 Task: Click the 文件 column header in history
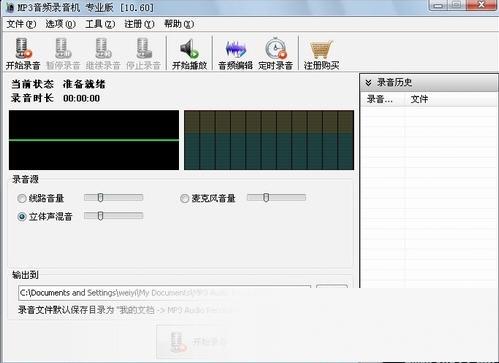[x=451, y=99]
